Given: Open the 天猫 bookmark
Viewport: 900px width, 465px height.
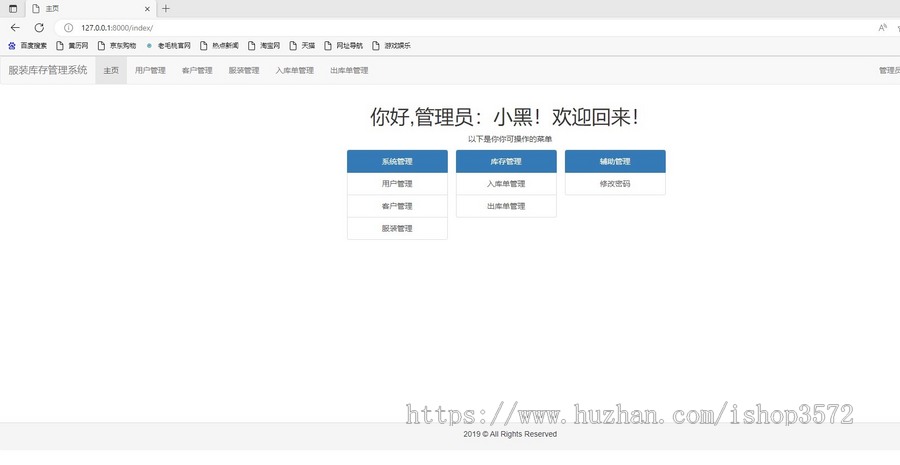Looking at the screenshot, I should click(302, 45).
